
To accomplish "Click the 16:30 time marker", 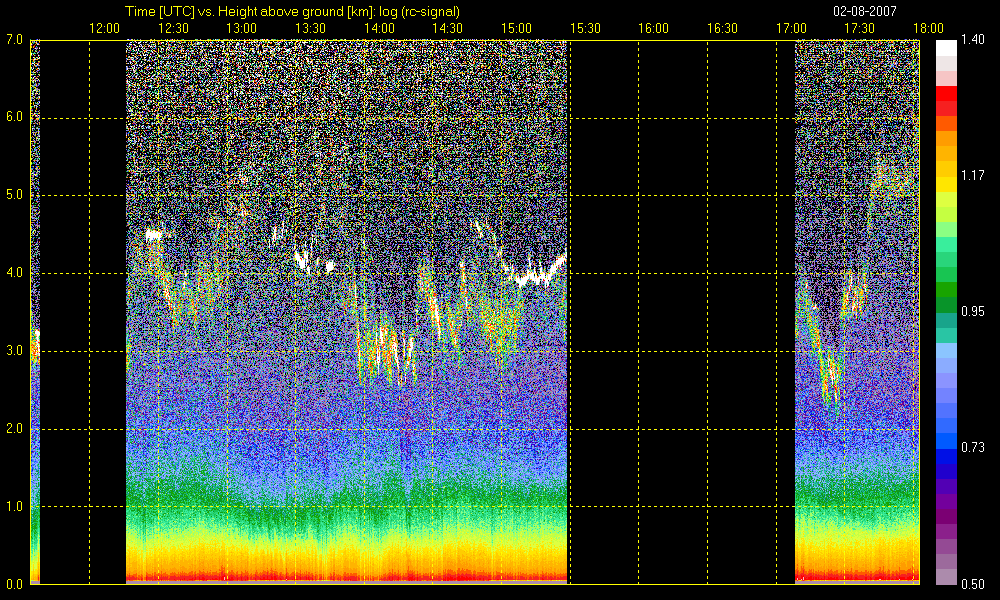I will [722, 28].
